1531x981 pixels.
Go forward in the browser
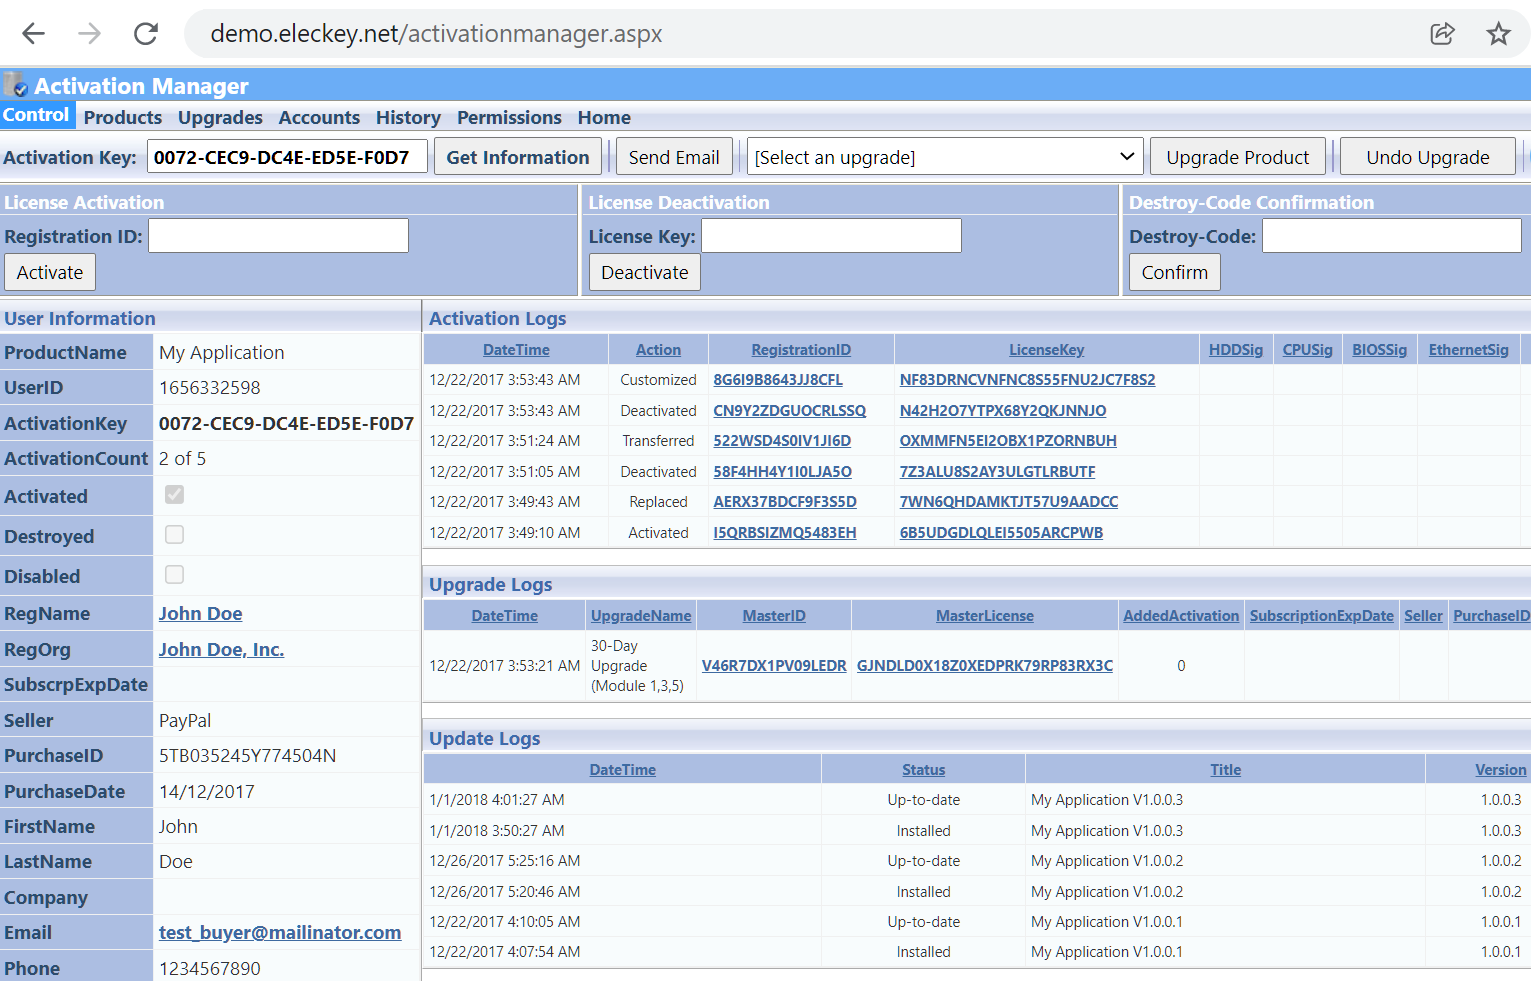pyautogui.click(x=90, y=34)
